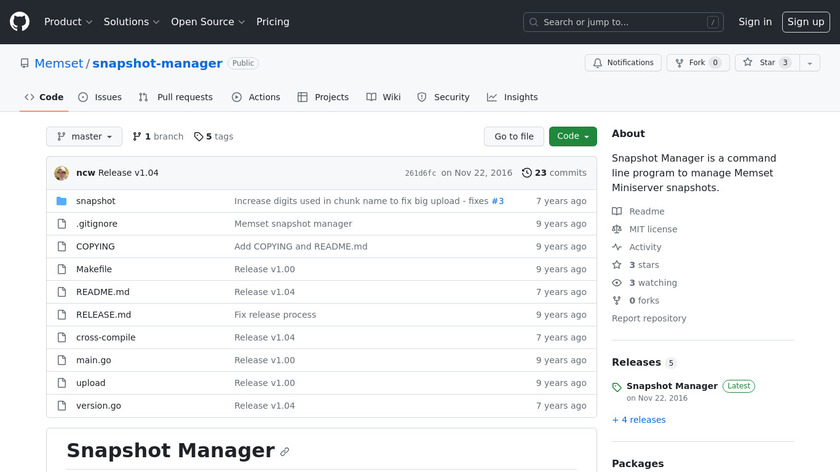
Task: Click the star icon next to 3 stars
Action: click(617, 265)
